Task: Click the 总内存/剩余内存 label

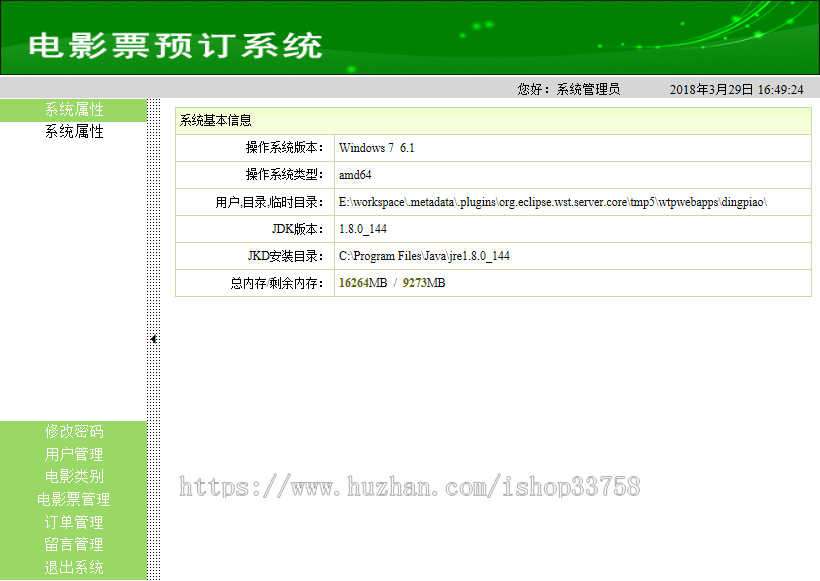Action: 277,283
